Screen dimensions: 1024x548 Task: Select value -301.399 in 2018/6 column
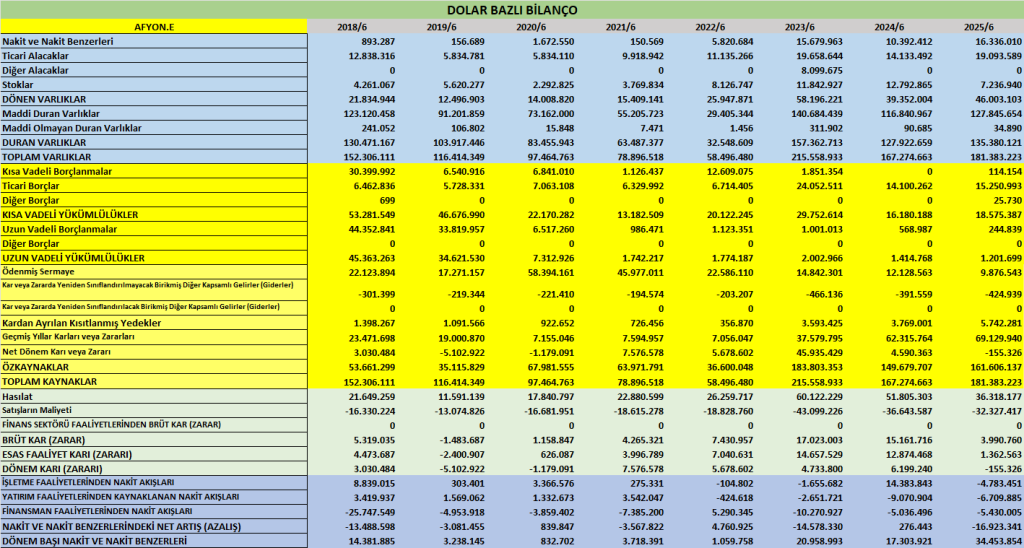coord(377,294)
